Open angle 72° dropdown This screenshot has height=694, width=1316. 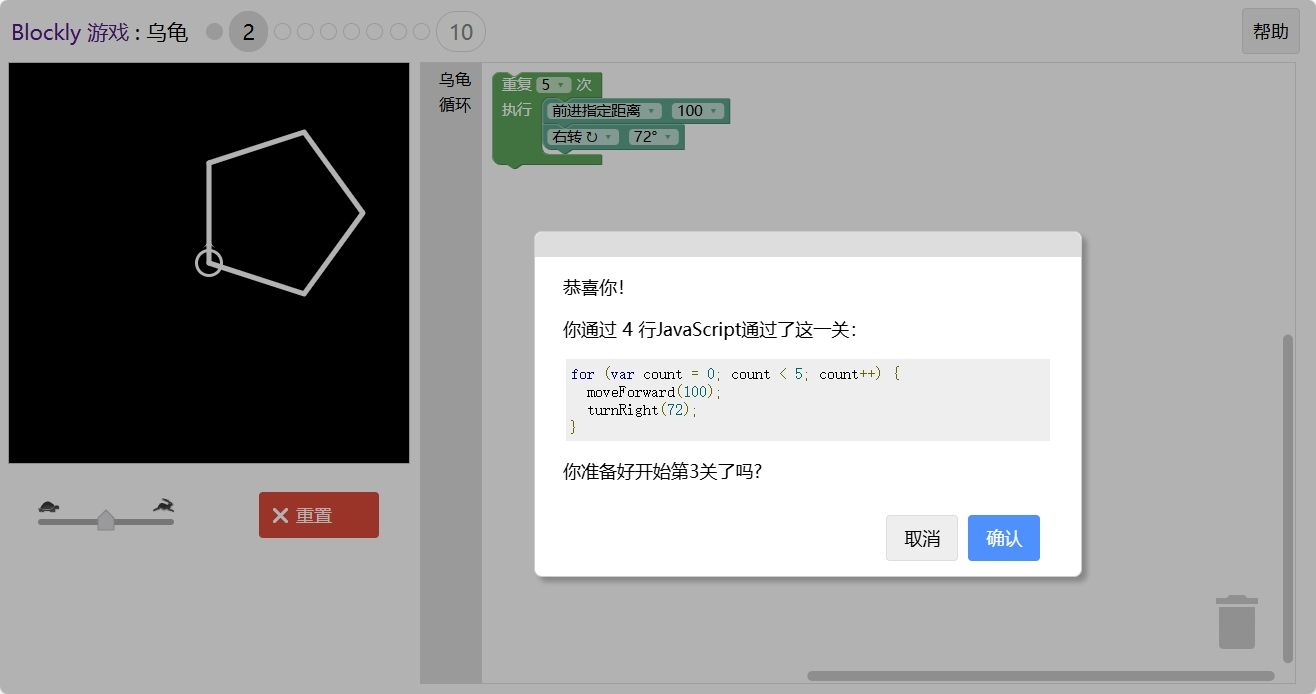click(654, 137)
